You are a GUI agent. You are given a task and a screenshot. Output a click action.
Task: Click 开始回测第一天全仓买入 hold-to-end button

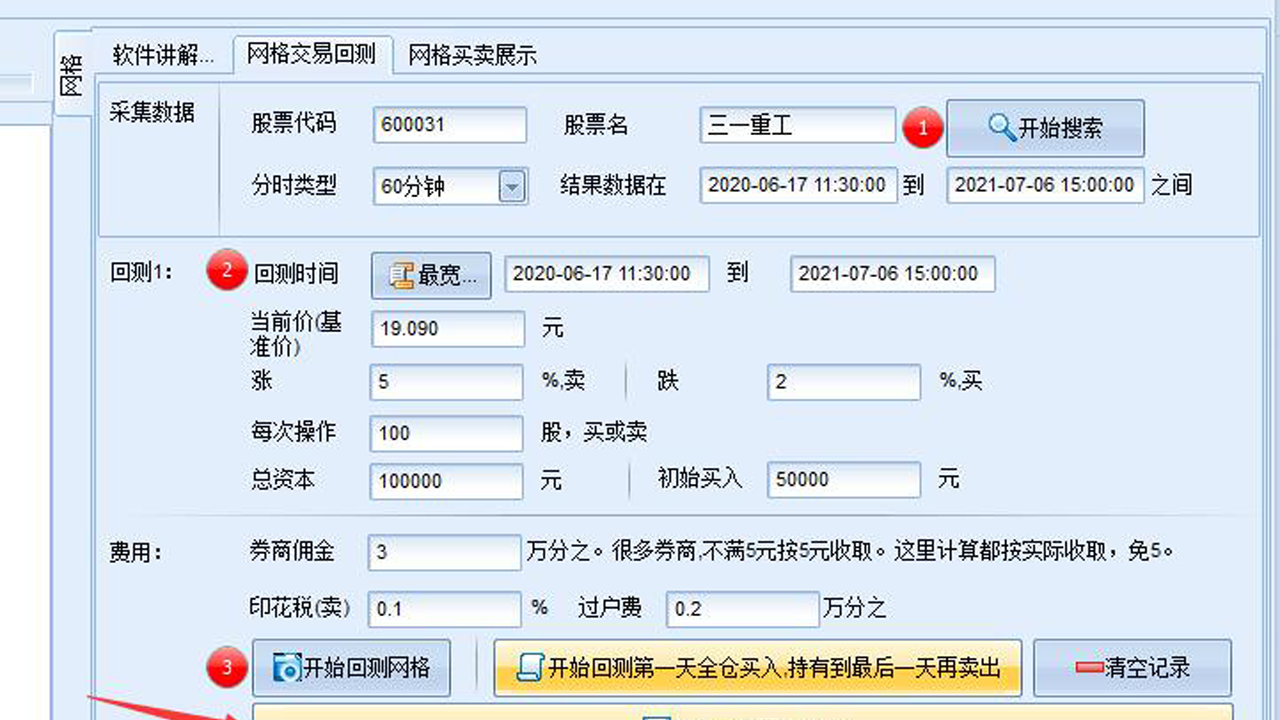click(x=758, y=668)
